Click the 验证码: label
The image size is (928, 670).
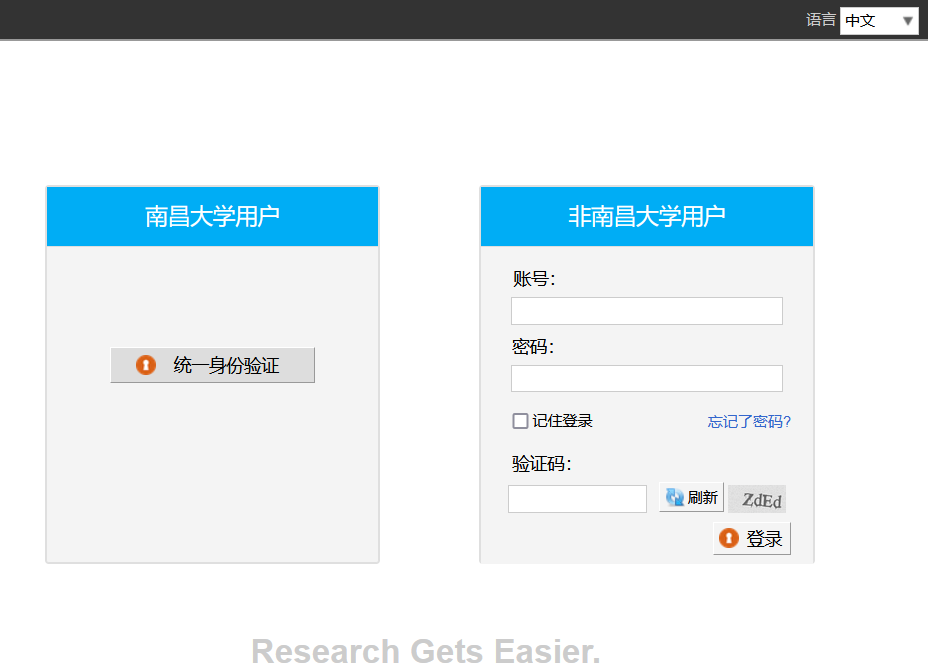pos(542,463)
